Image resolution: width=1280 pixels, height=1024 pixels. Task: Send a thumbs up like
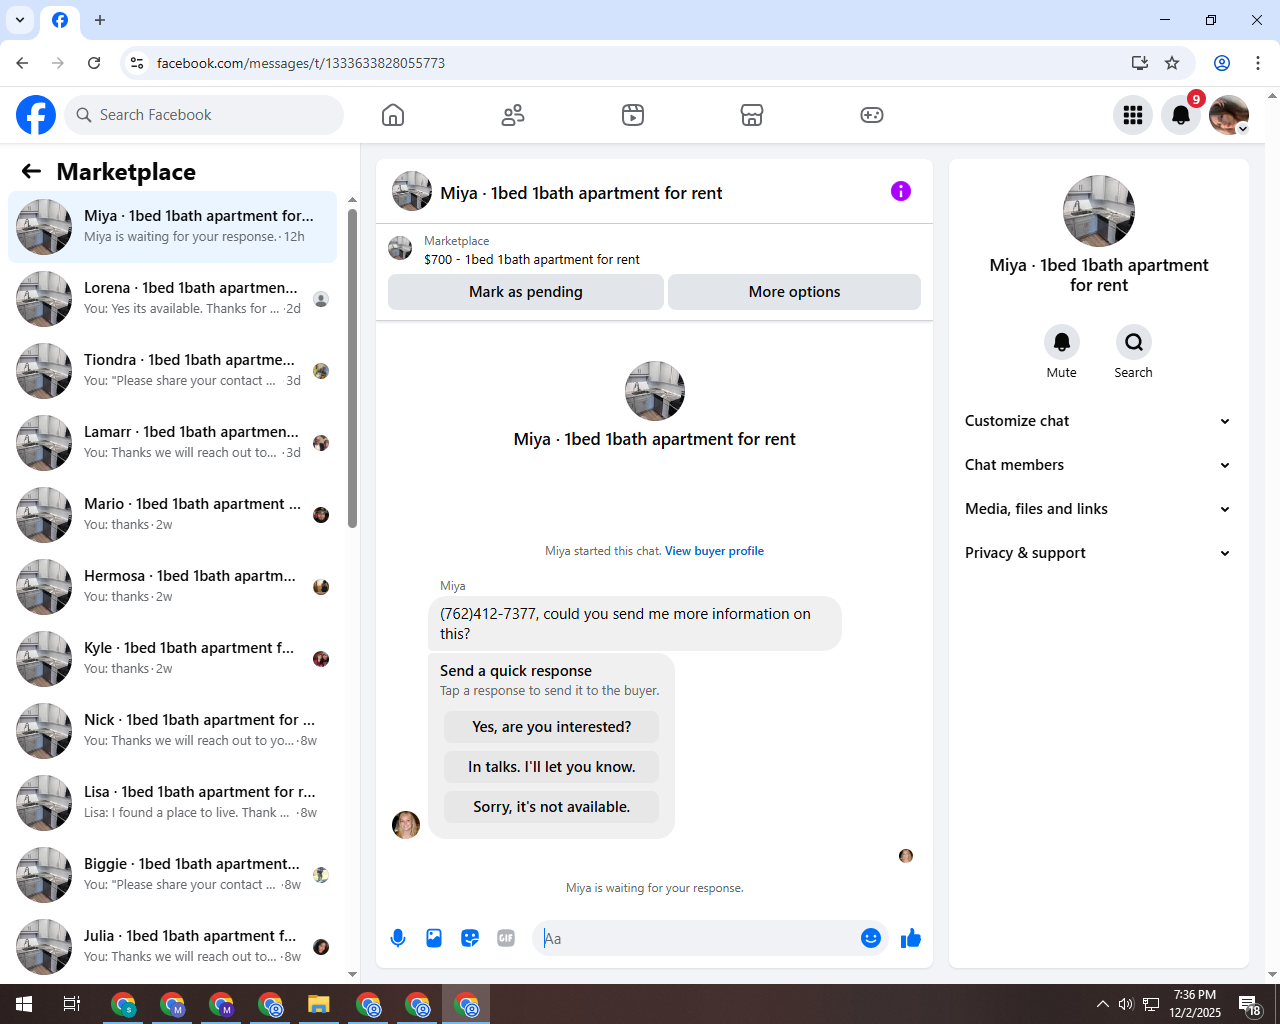(x=911, y=938)
